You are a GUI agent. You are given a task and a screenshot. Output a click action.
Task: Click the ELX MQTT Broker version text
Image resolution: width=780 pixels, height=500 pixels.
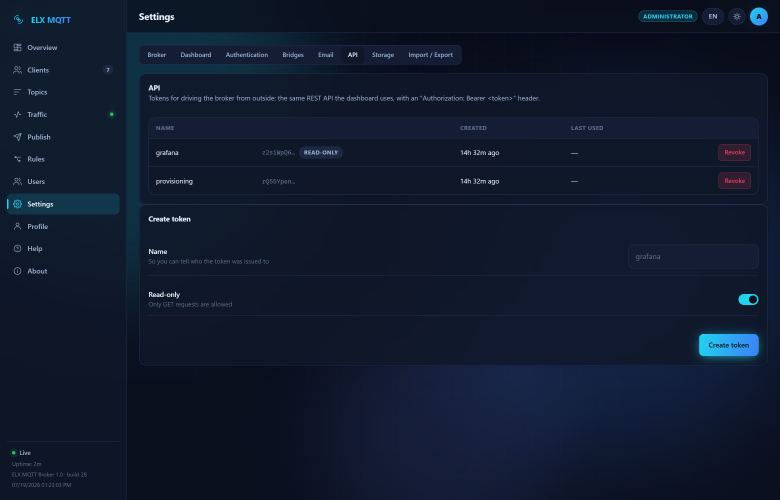[49, 475]
